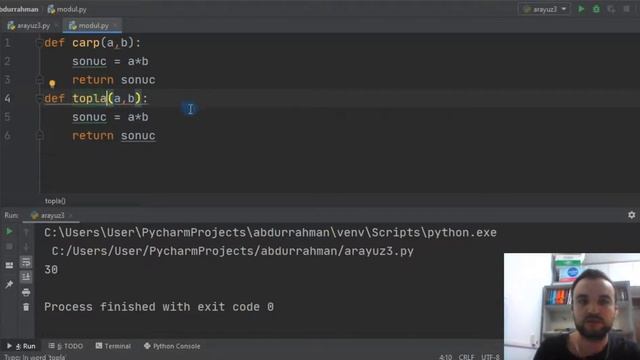
Task: Click 'Process finished with exit code 0' text
Action: pos(159,307)
